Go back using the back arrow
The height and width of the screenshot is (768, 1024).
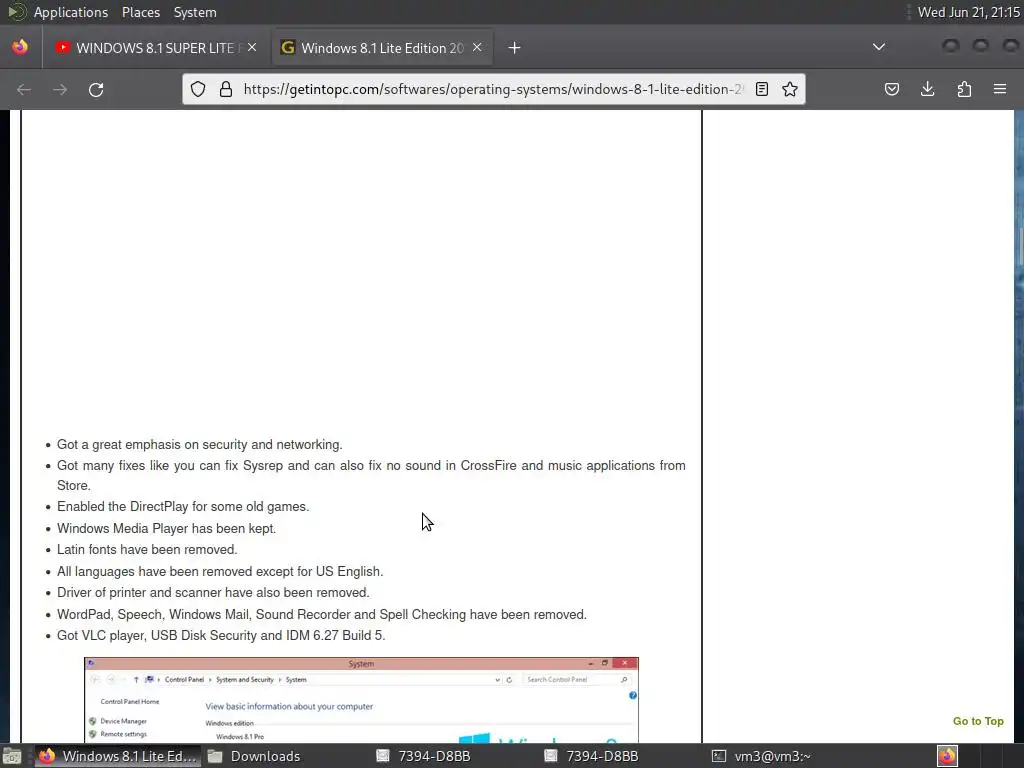[x=24, y=89]
